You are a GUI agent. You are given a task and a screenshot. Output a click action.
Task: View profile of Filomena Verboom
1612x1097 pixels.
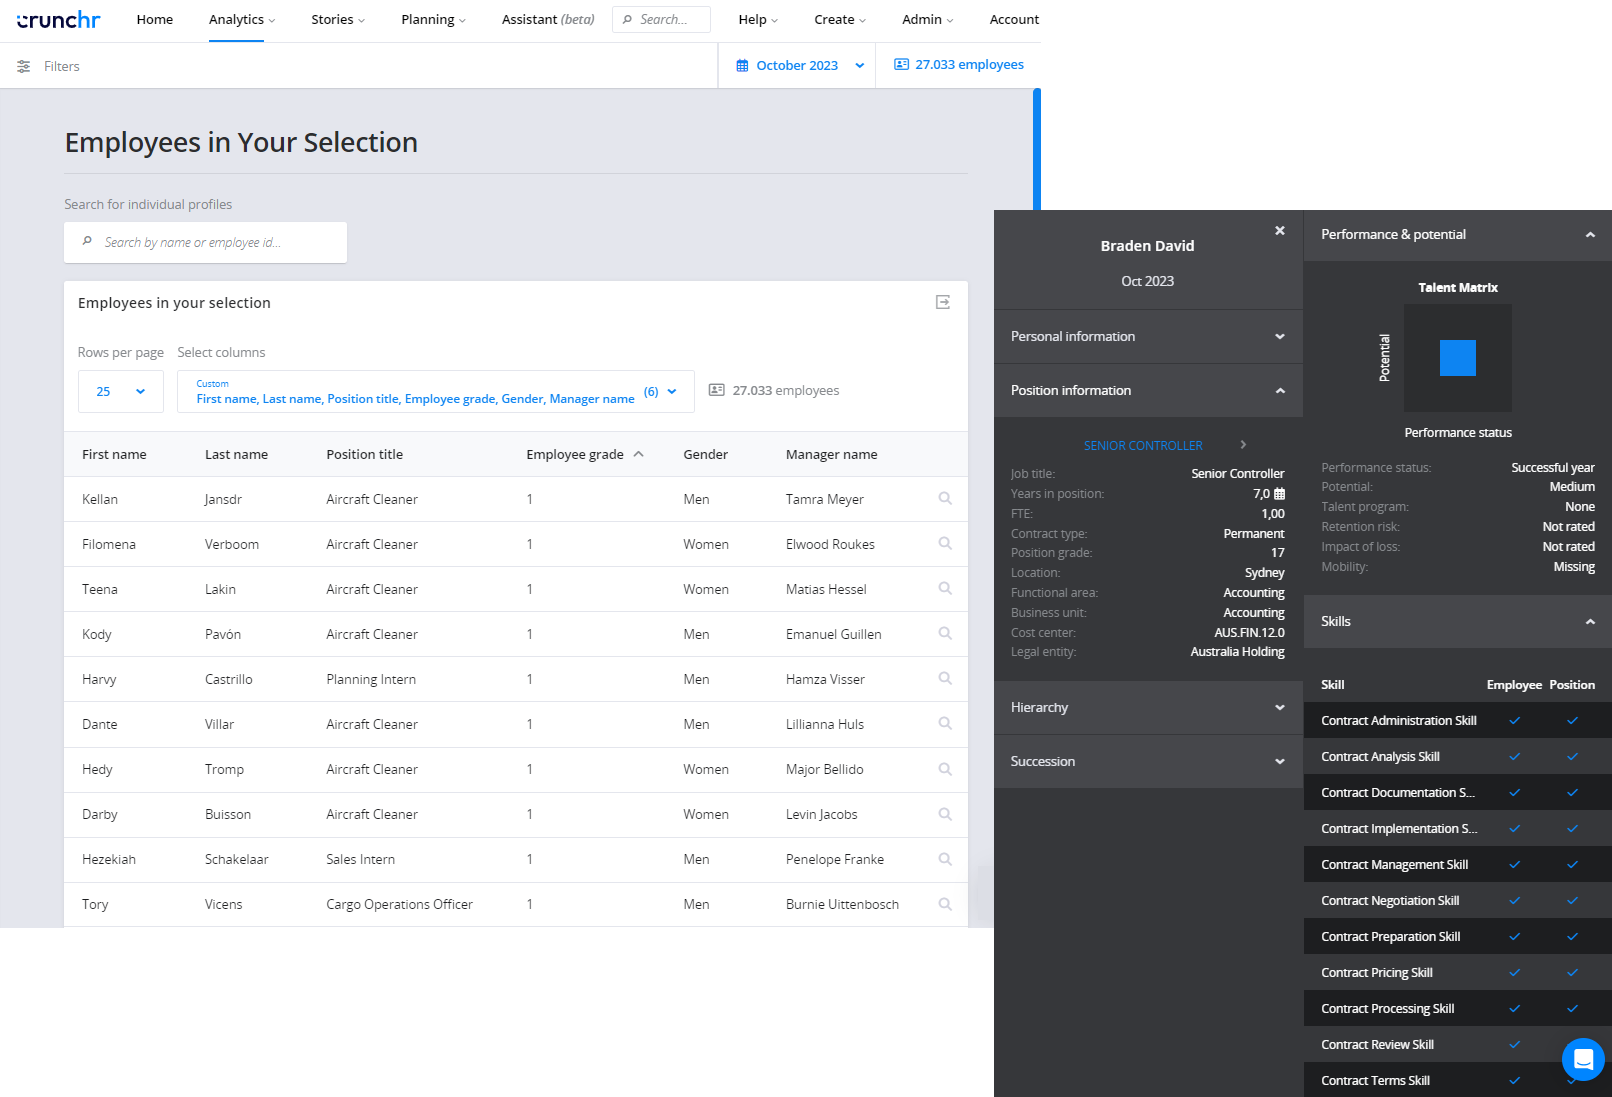945,544
